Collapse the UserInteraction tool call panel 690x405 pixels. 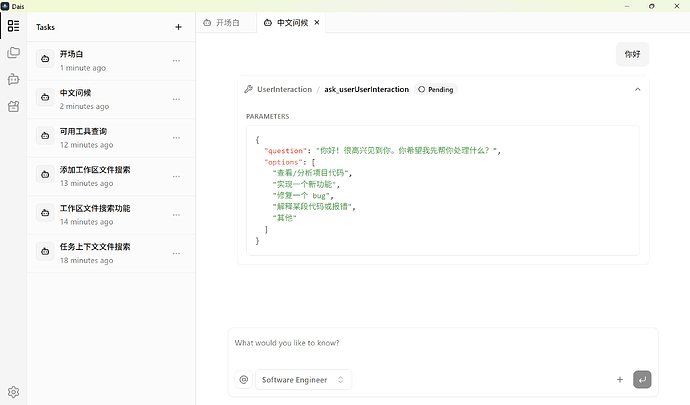click(638, 89)
